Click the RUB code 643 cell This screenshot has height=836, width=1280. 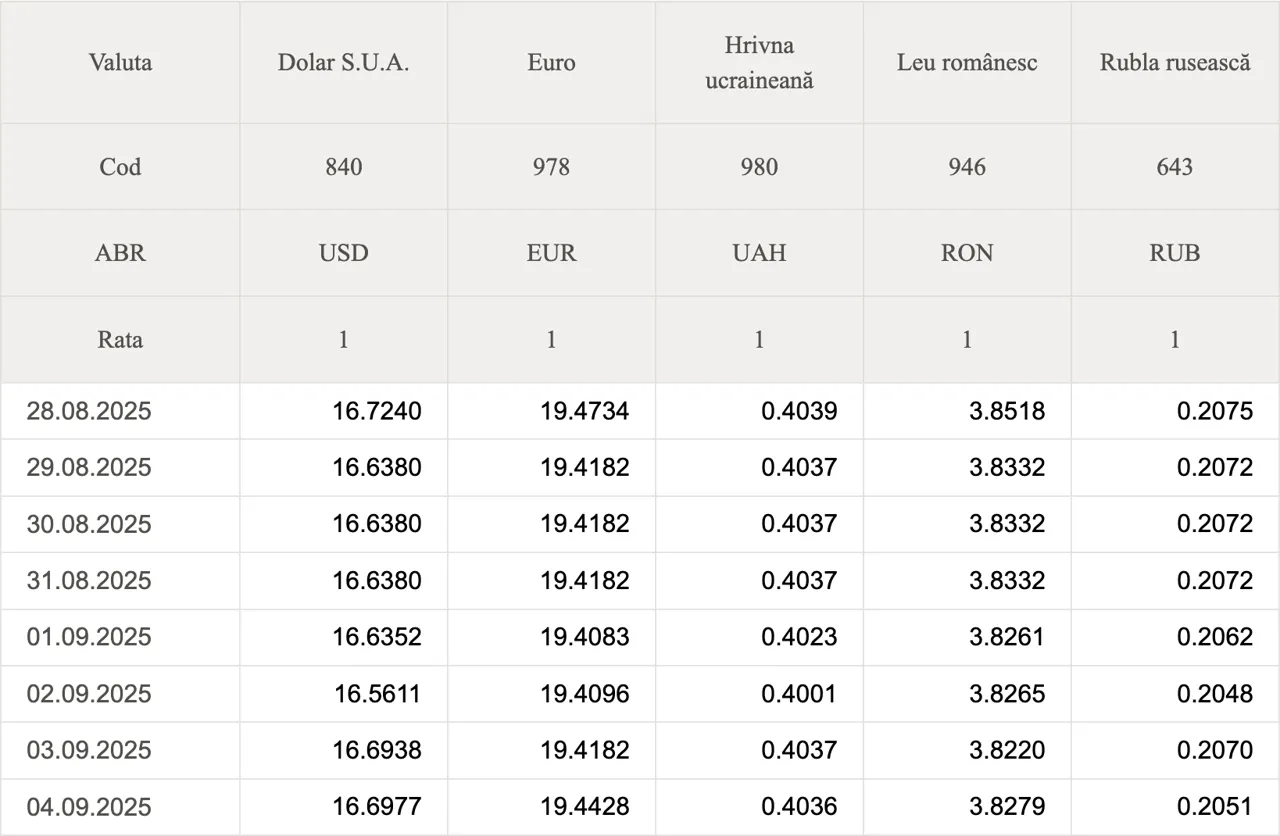(x=1175, y=166)
